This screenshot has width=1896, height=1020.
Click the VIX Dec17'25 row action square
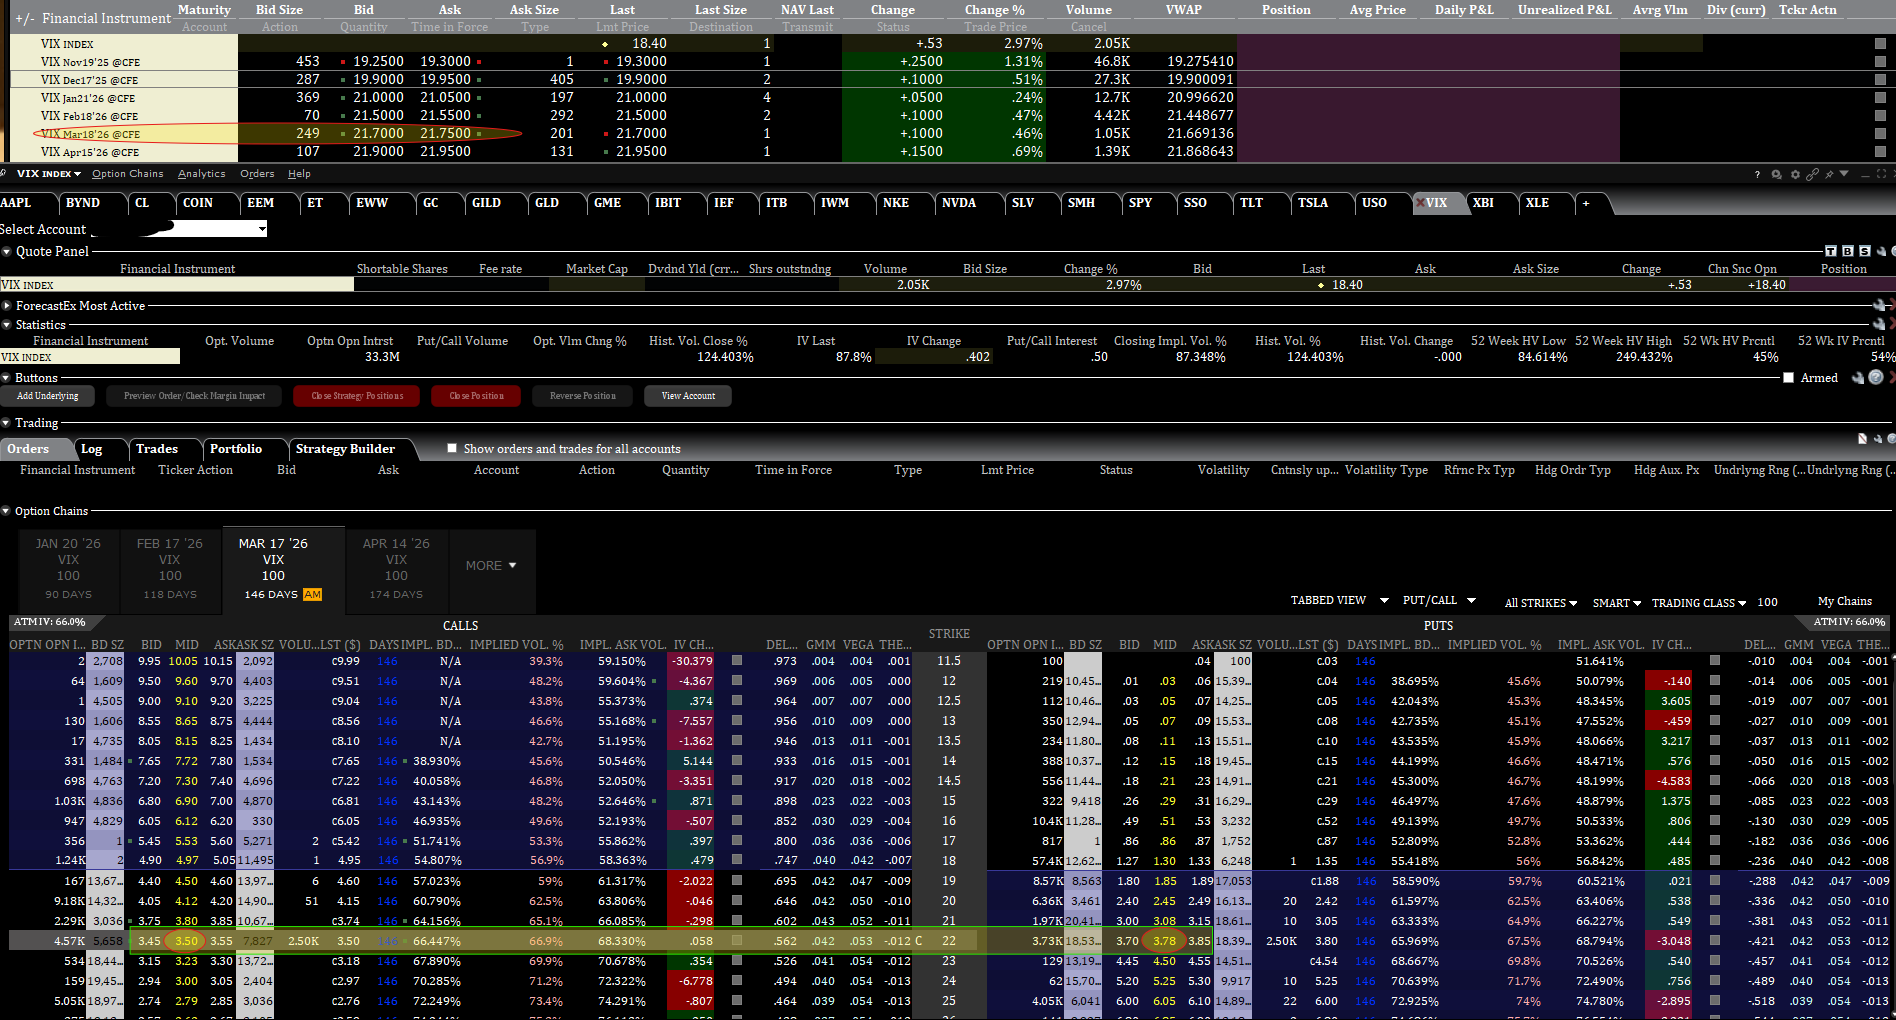tap(1880, 79)
